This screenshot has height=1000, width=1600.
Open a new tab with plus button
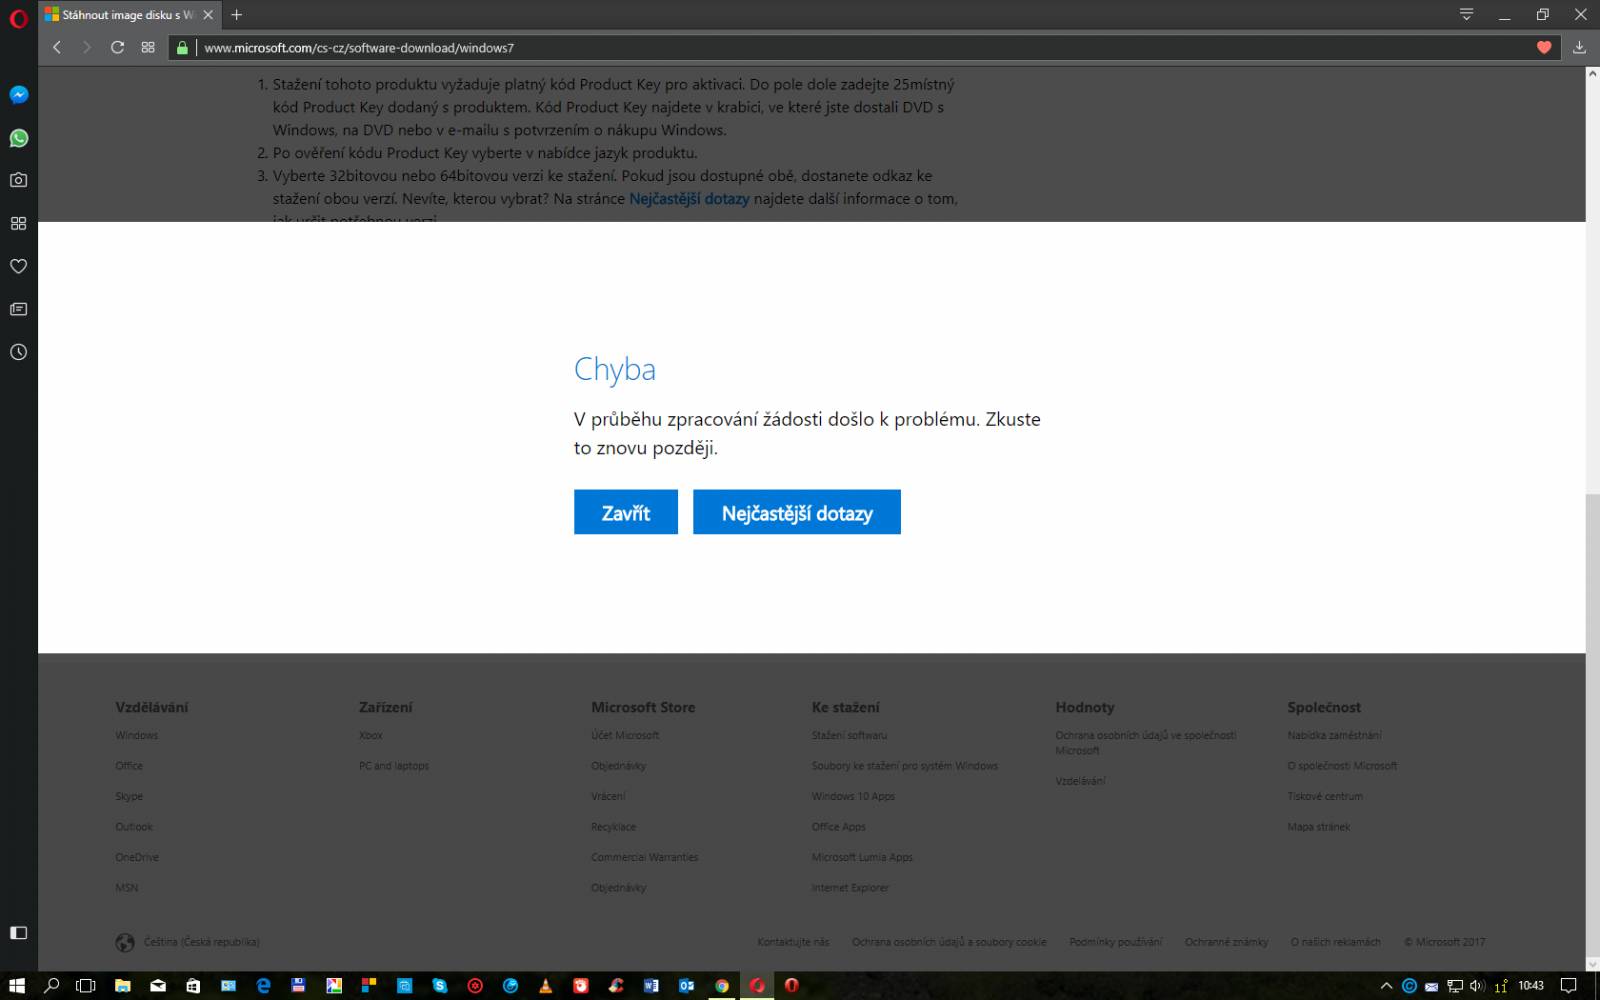[x=236, y=15]
